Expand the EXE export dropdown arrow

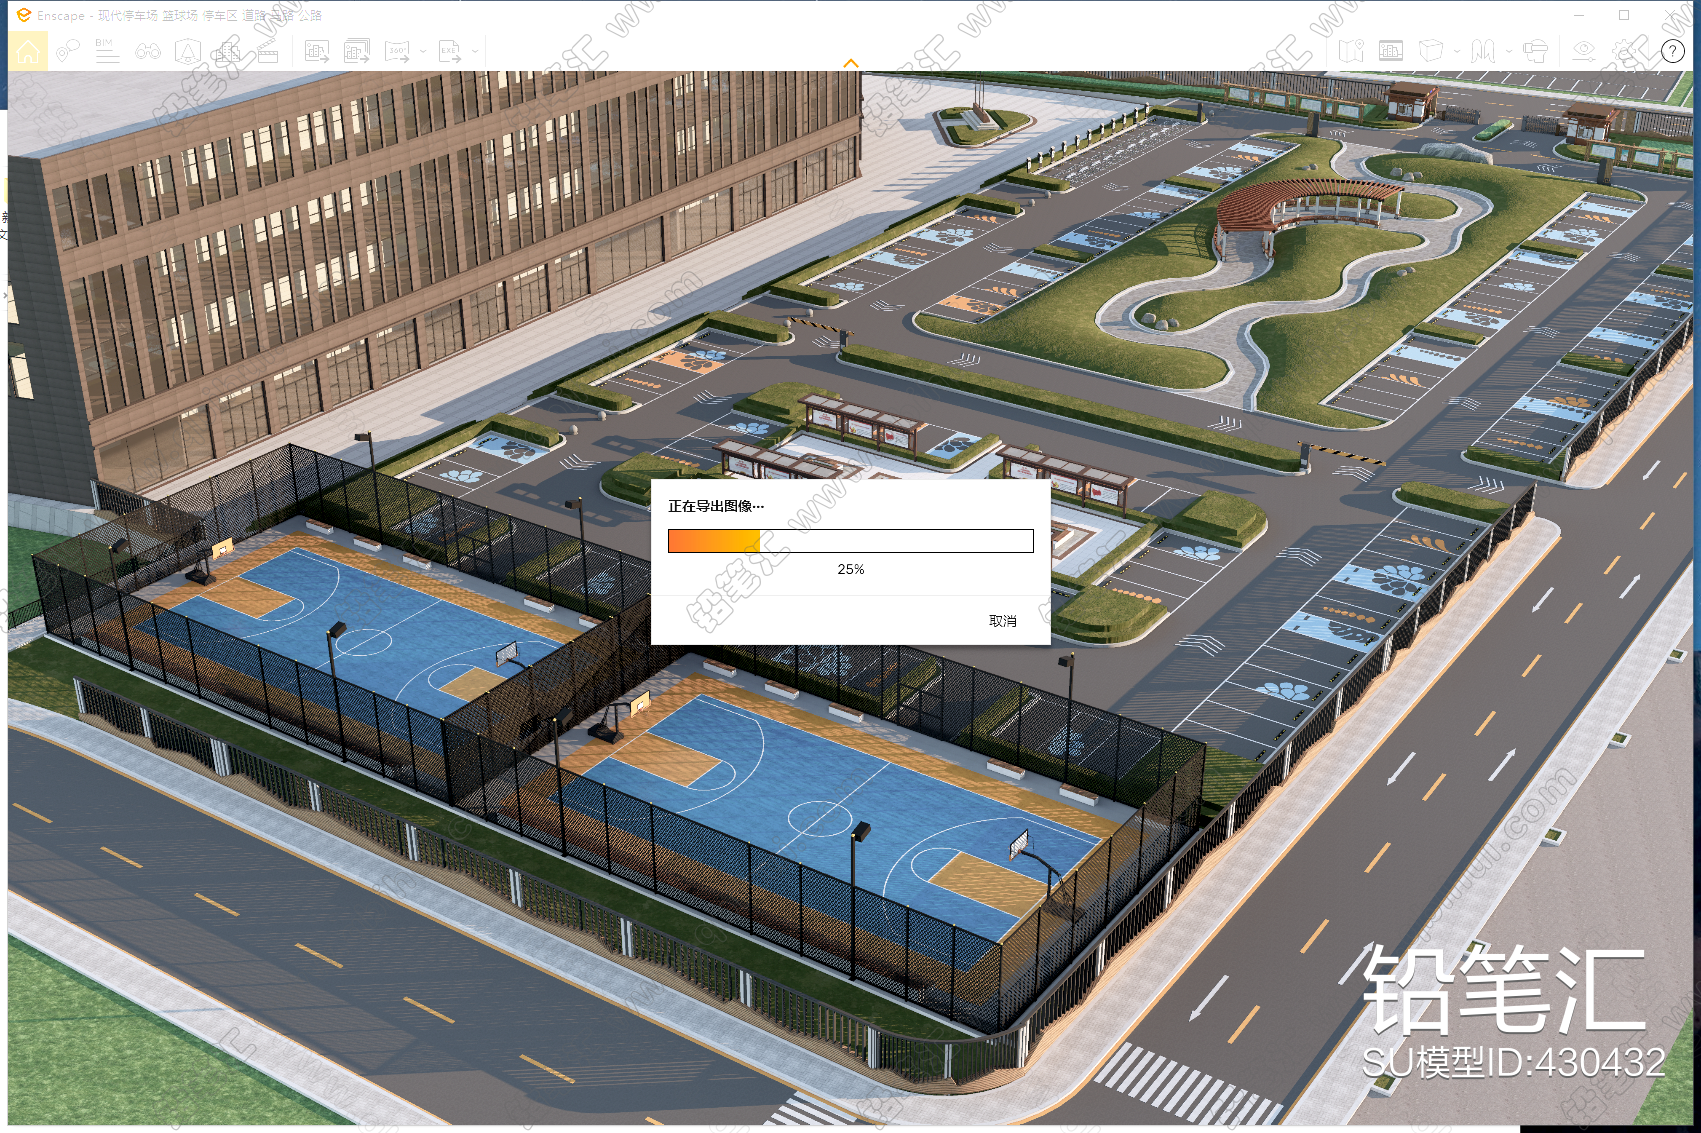point(475,51)
